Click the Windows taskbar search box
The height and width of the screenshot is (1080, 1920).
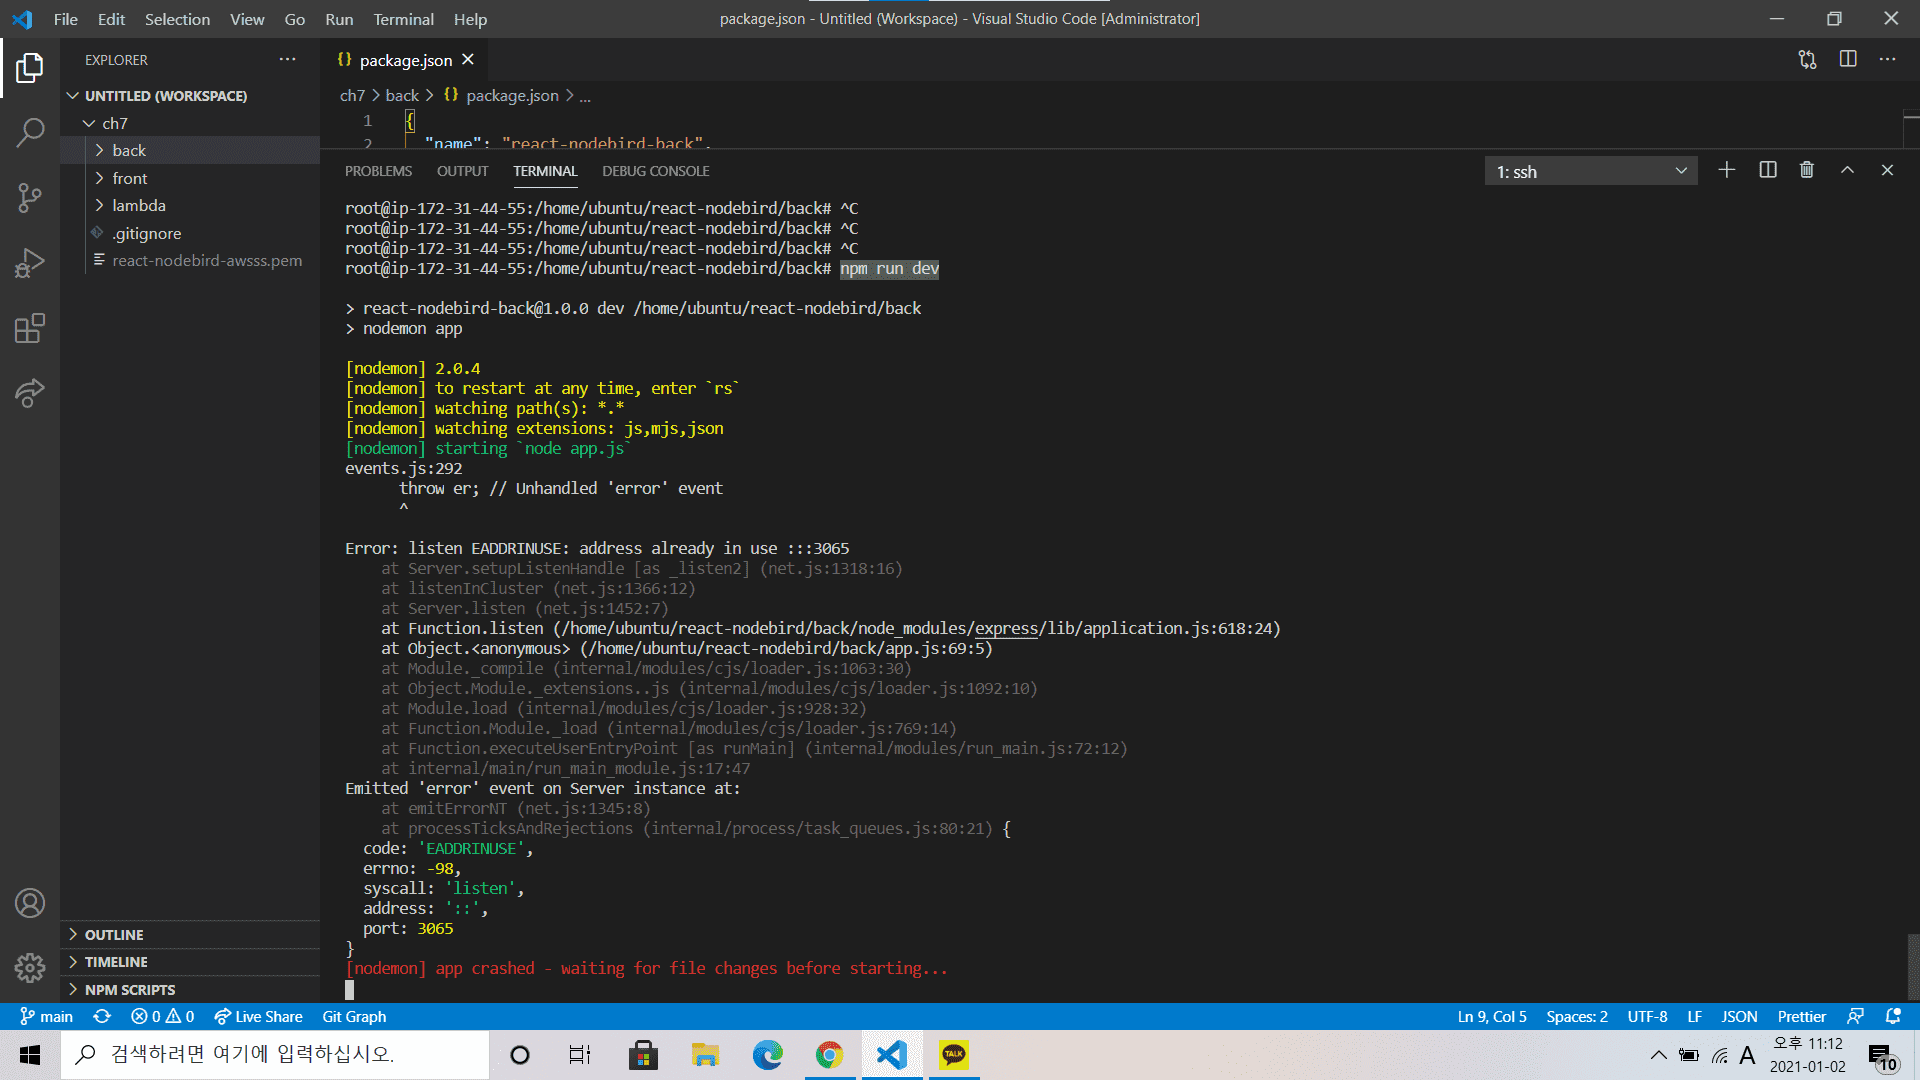(275, 1054)
